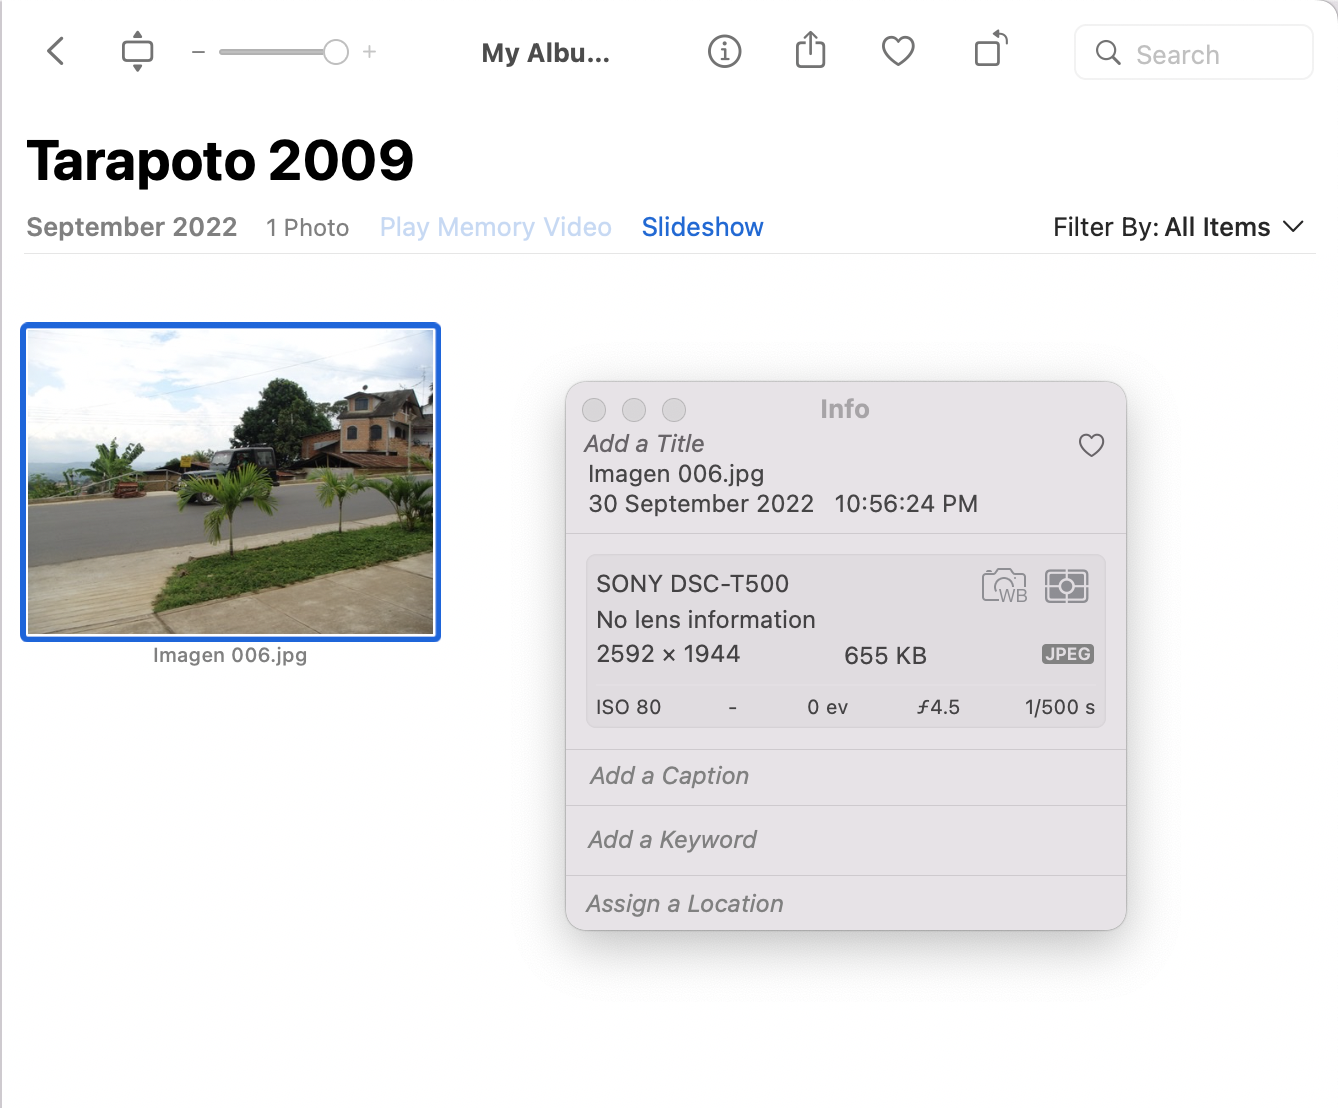Click the 0 ev exposure value
Image resolution: width=1338 pixels, height=1108 pixels.
pos(828,707)
